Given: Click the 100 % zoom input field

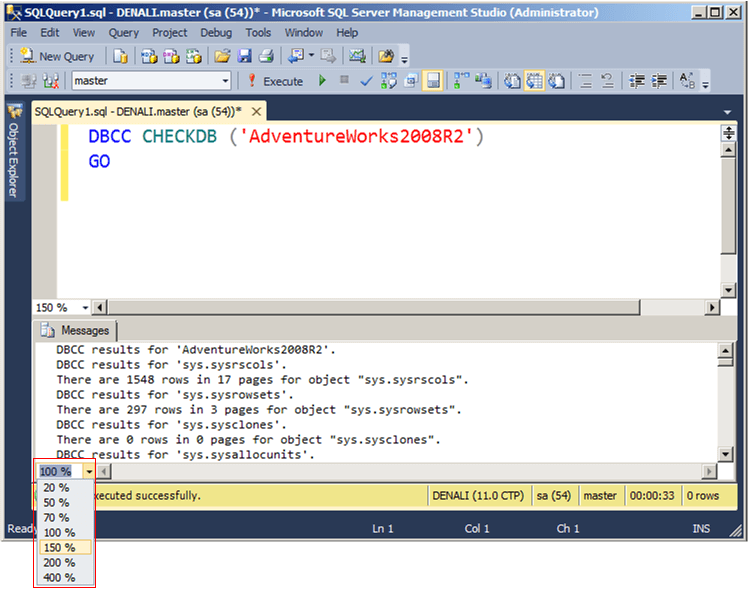Looking at the screenshot, I should click(x=60, y=472).
